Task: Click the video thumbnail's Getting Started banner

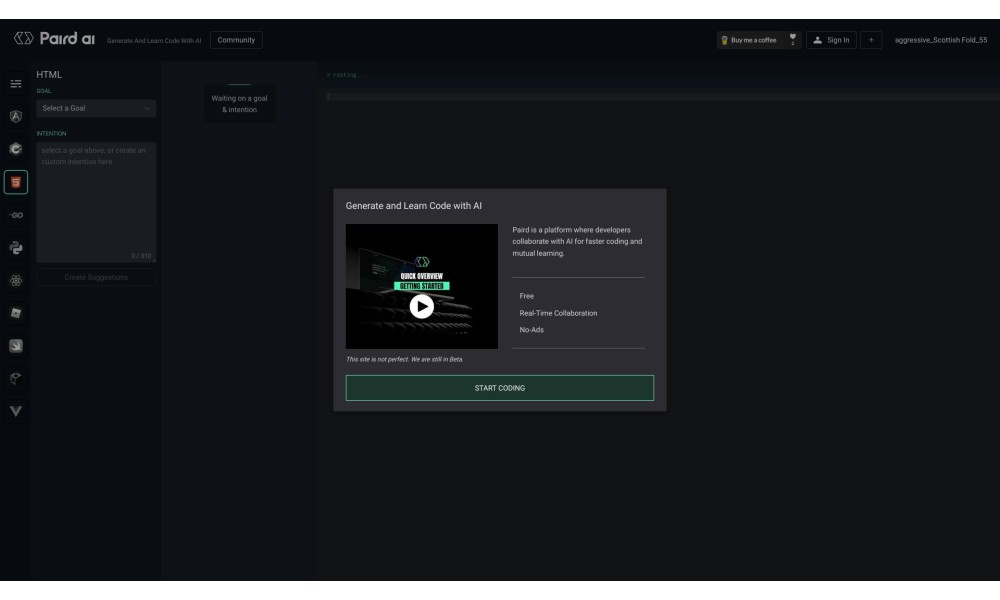Action: pos(422,286)
